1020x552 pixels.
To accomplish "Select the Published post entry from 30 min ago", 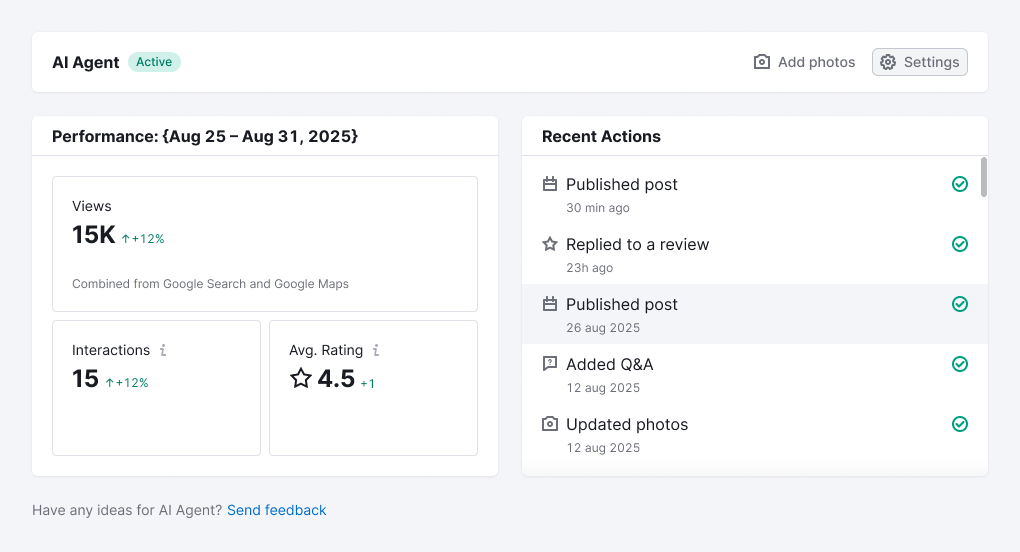I will coord(755,194).
